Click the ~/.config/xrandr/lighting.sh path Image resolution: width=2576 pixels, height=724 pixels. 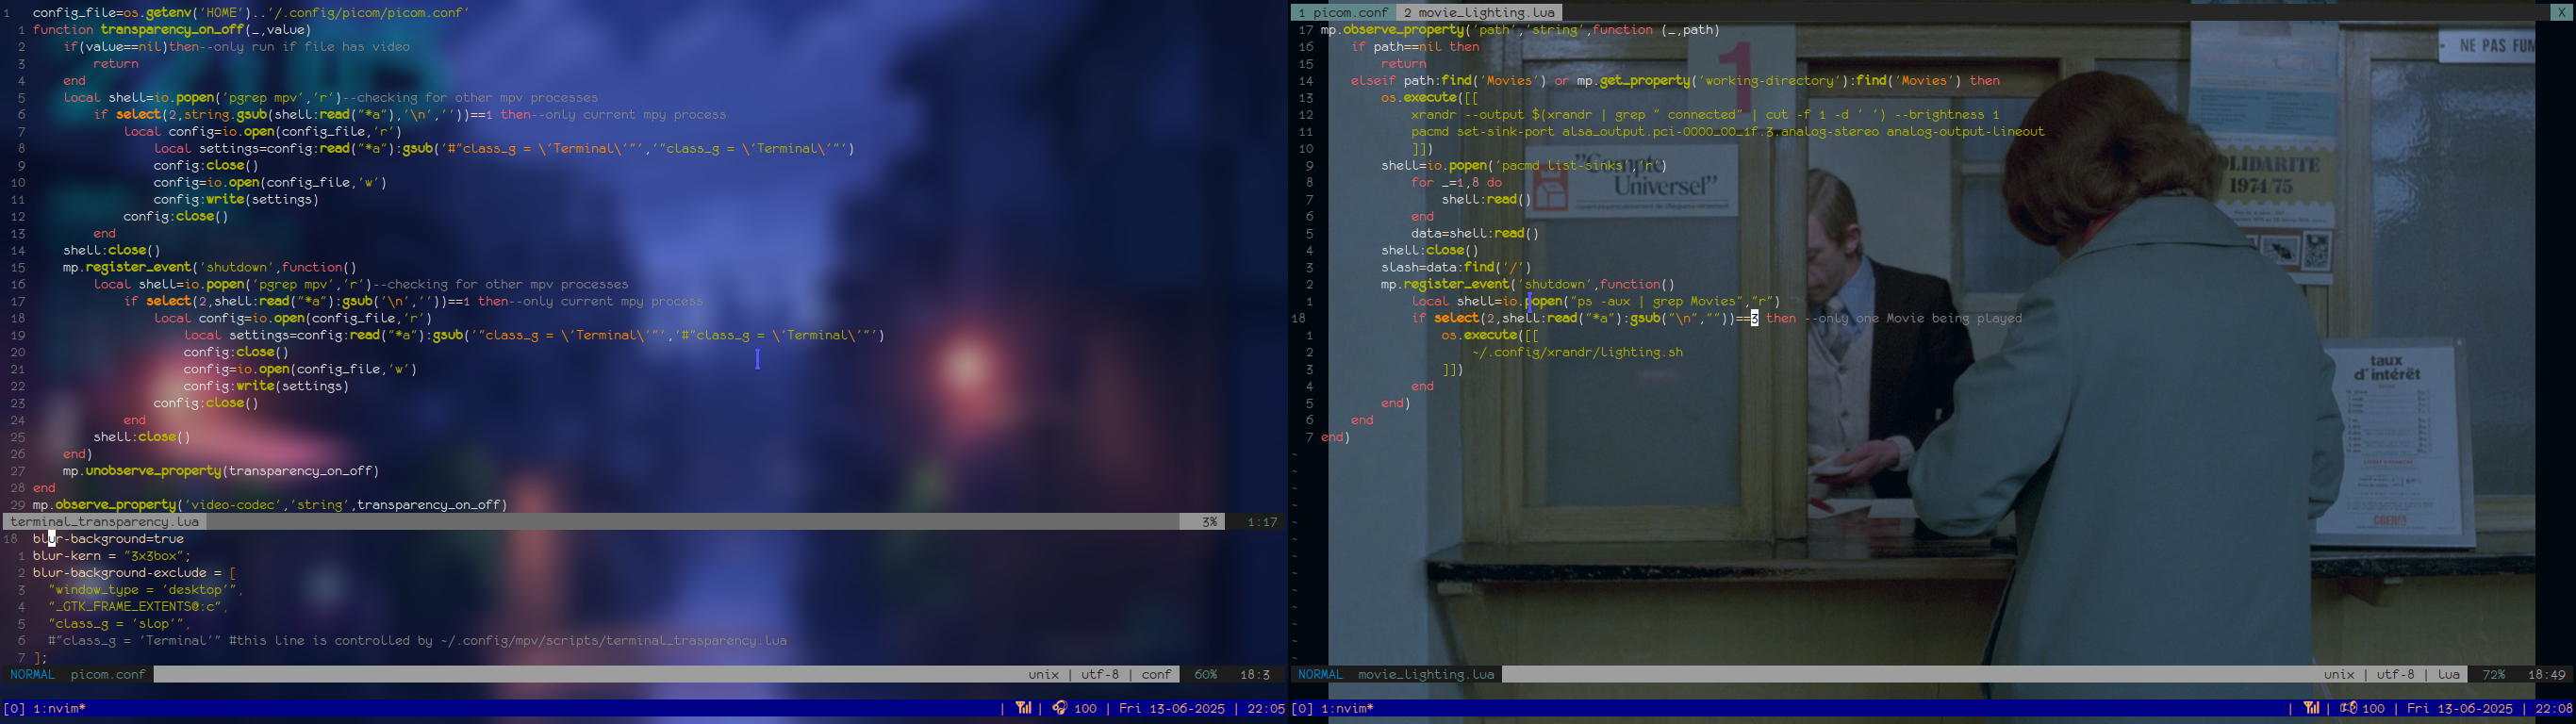pyautogui.click(x=1577, y=353)
